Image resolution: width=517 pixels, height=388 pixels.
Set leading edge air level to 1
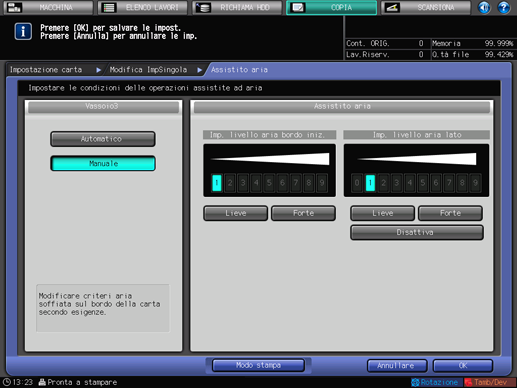(x=217, y=183)
